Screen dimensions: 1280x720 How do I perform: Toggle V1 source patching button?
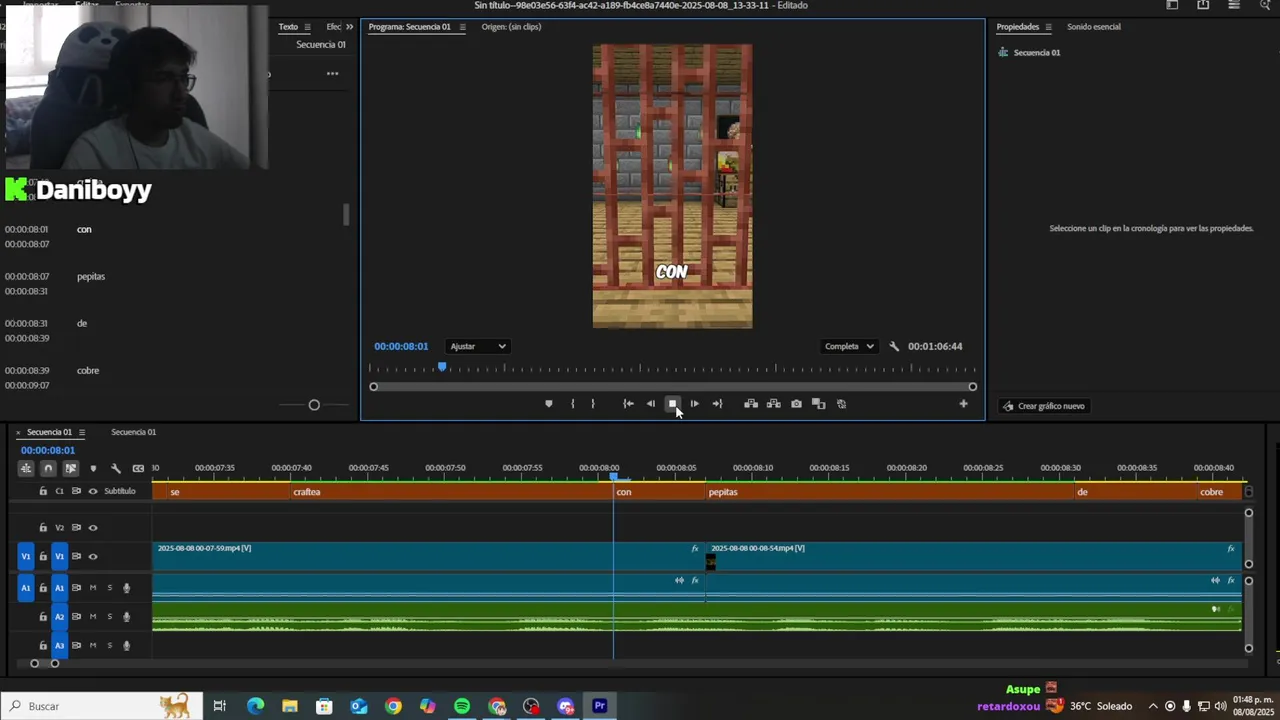(x=26, y=556)
